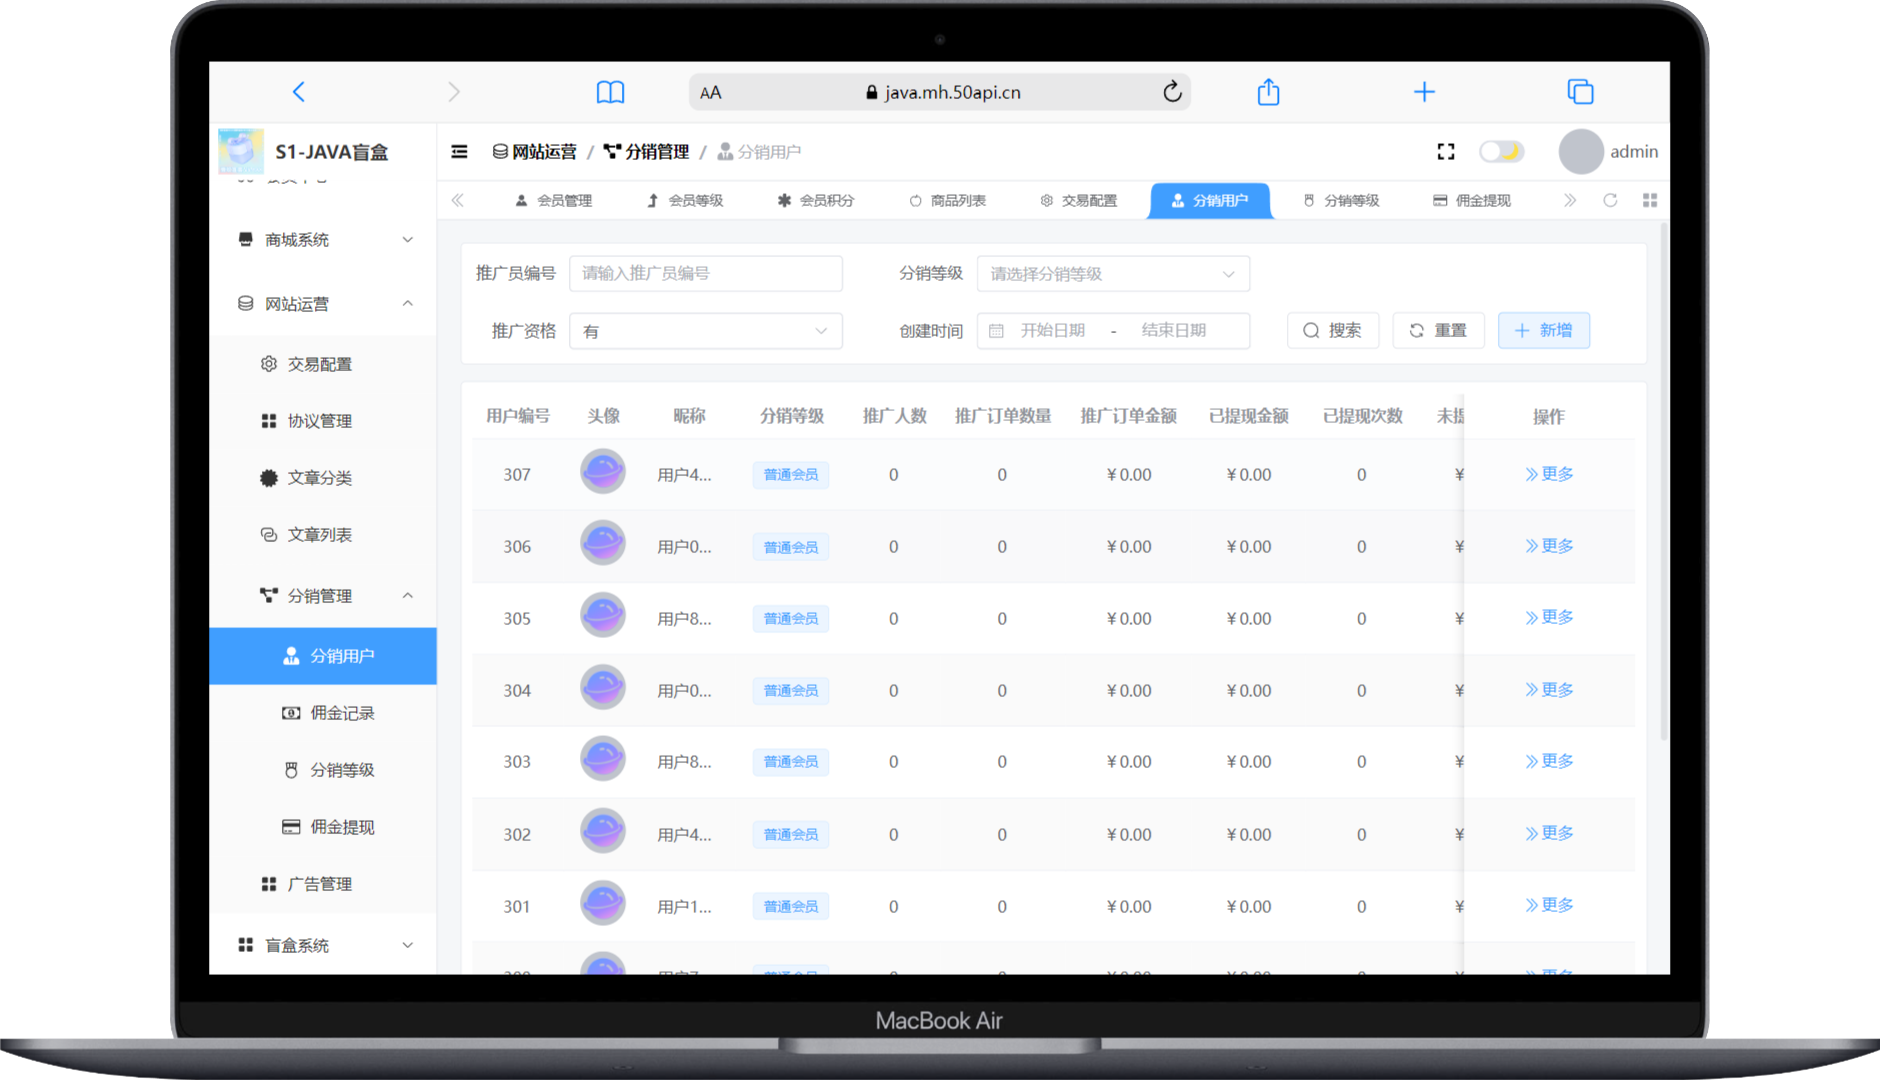The width and height of the screenshot is (1880, 1080).
Task: Click the 推广员编号 input field
Action: (x=705, y=274)
